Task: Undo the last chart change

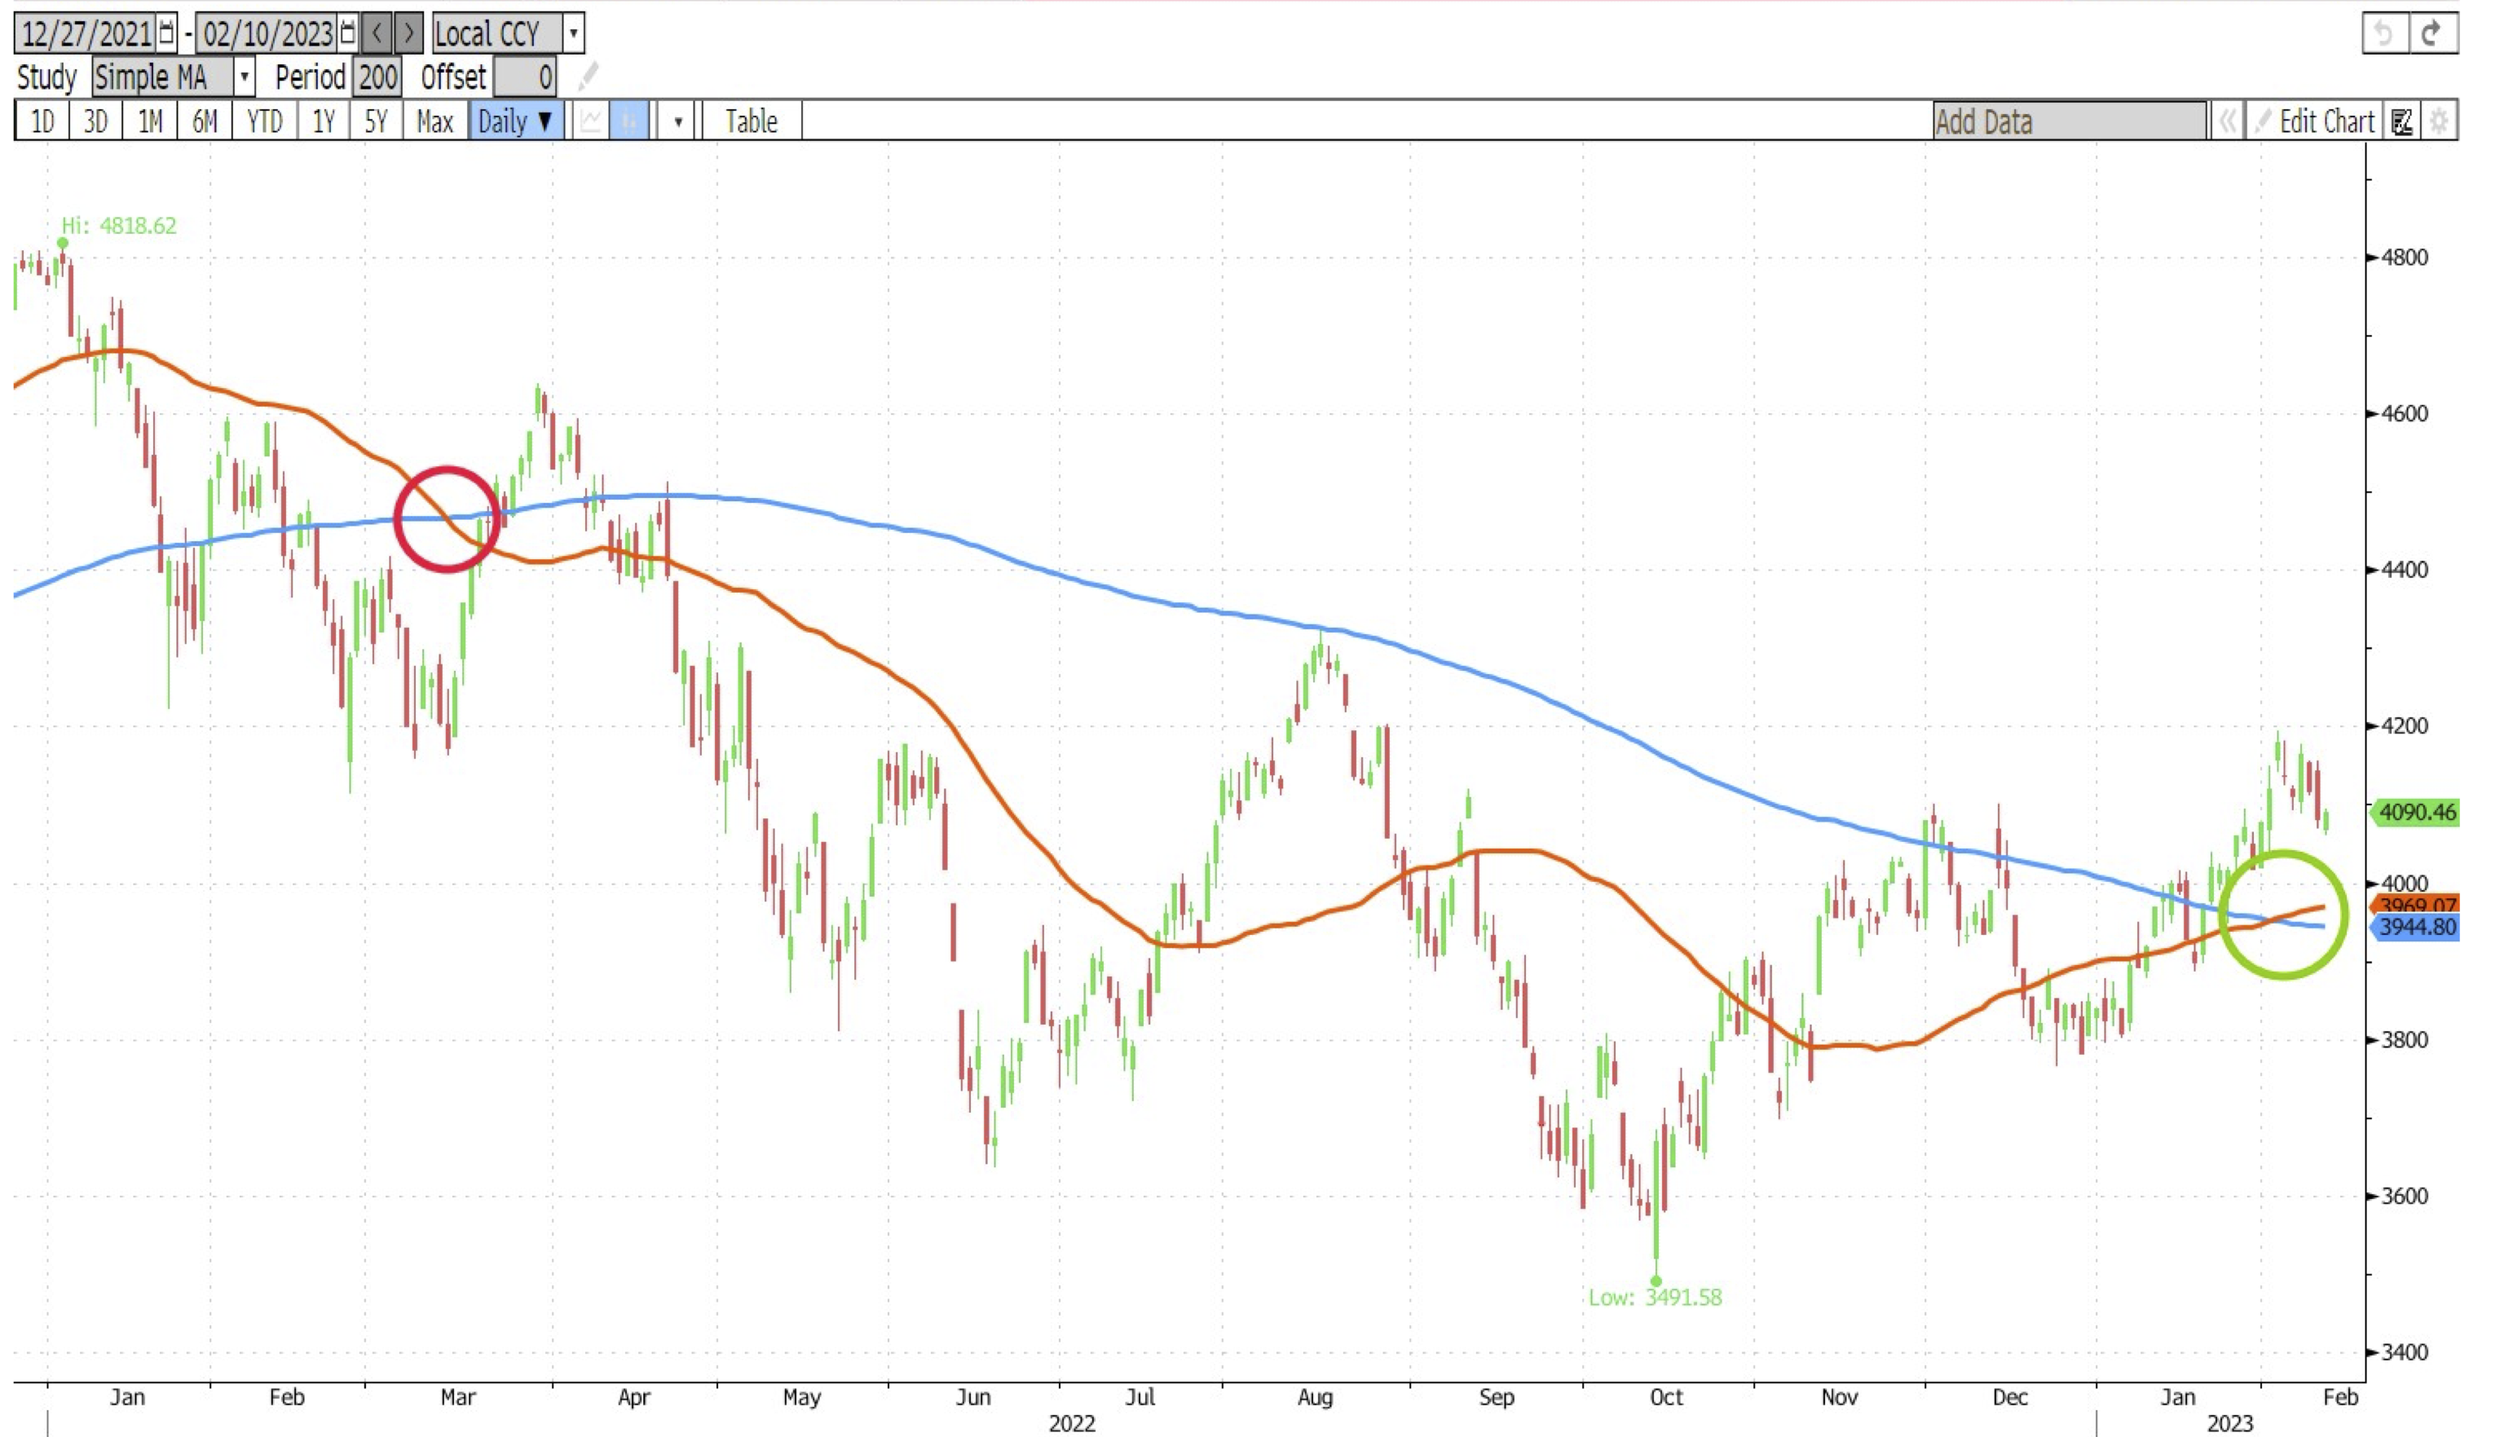Action: [2384, 34]
